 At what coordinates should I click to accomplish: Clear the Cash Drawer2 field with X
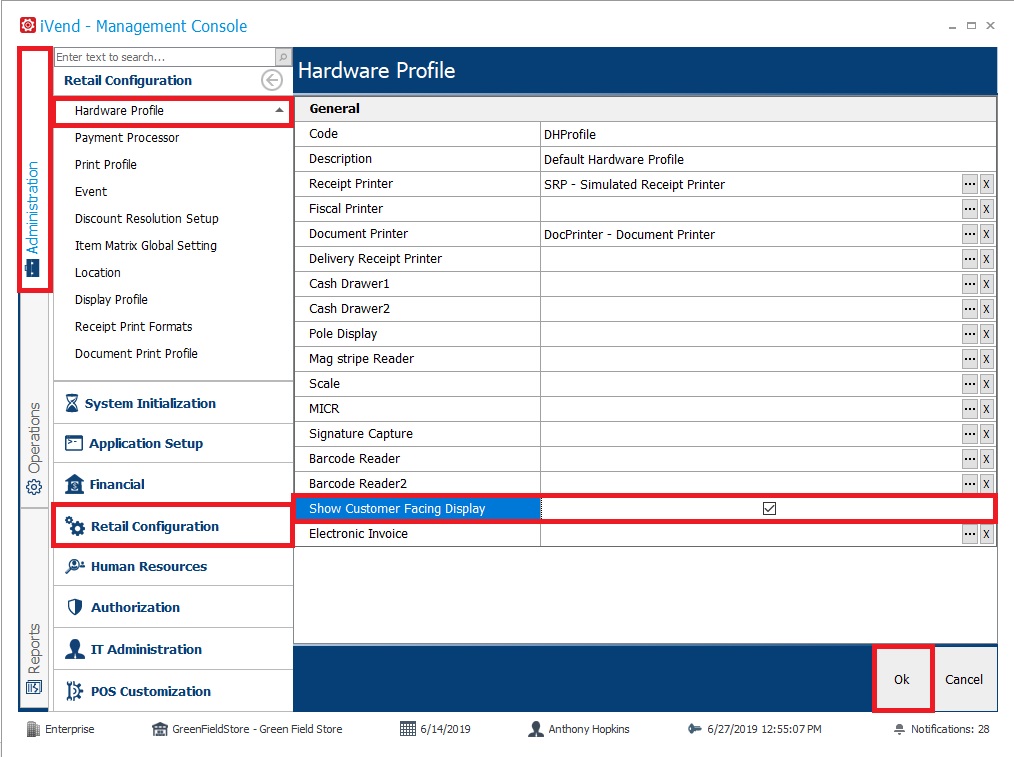click(x=986, y=309)
